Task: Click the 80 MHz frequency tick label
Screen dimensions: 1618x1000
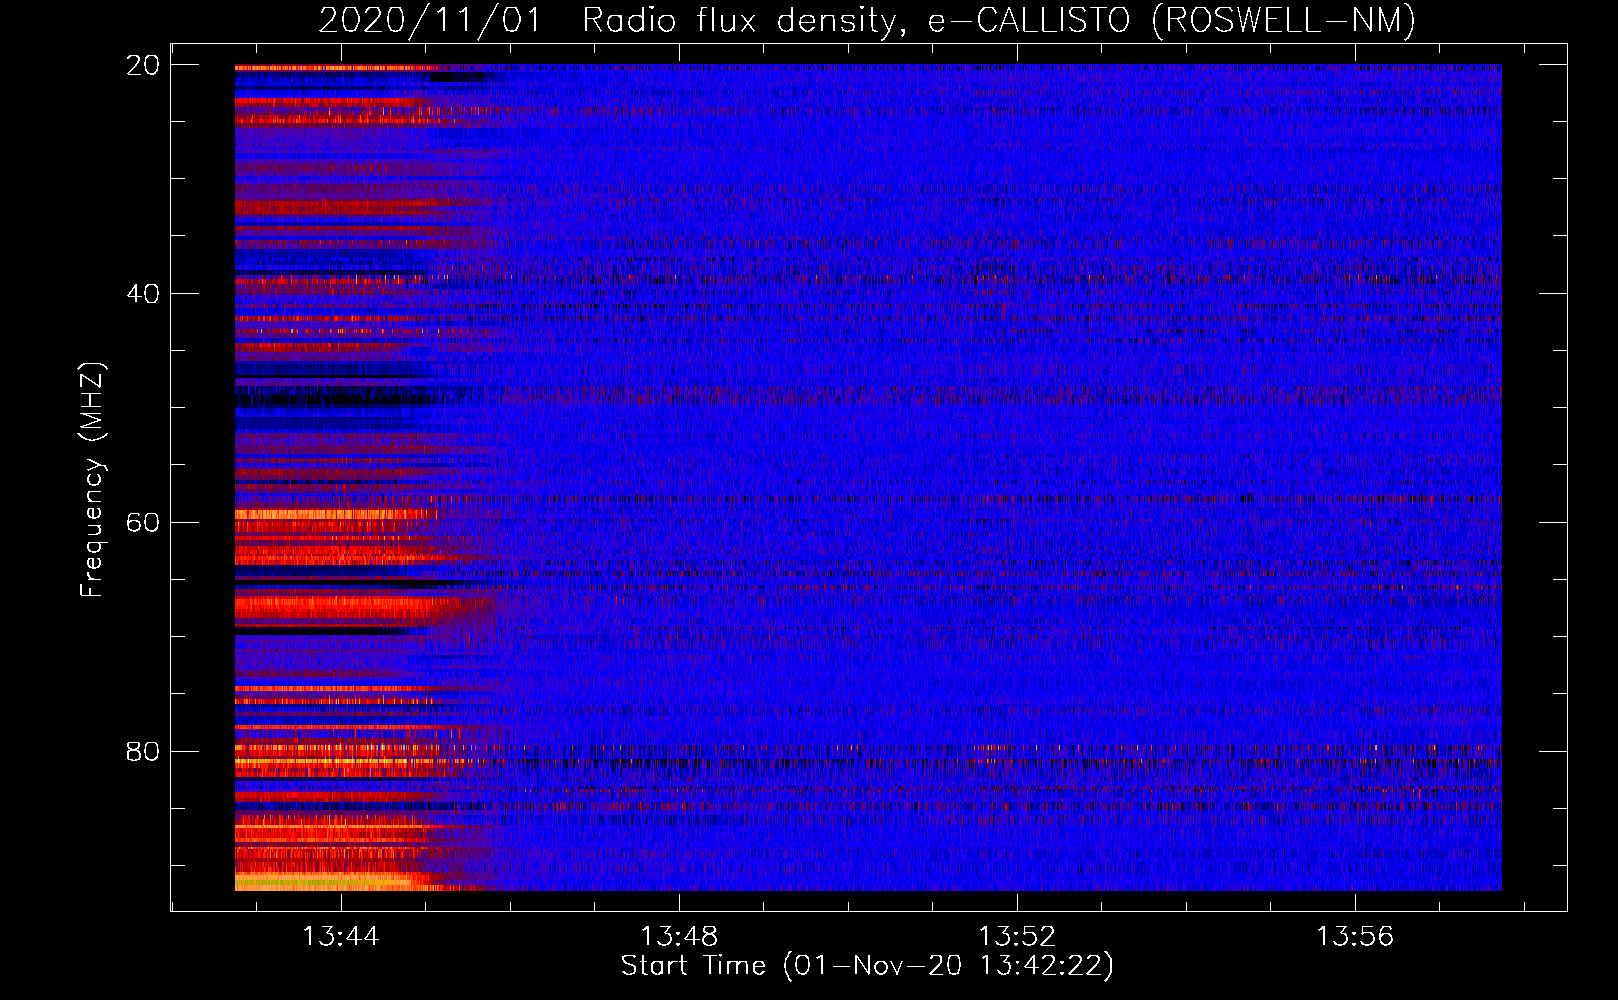Action: (x=143, y=751)
